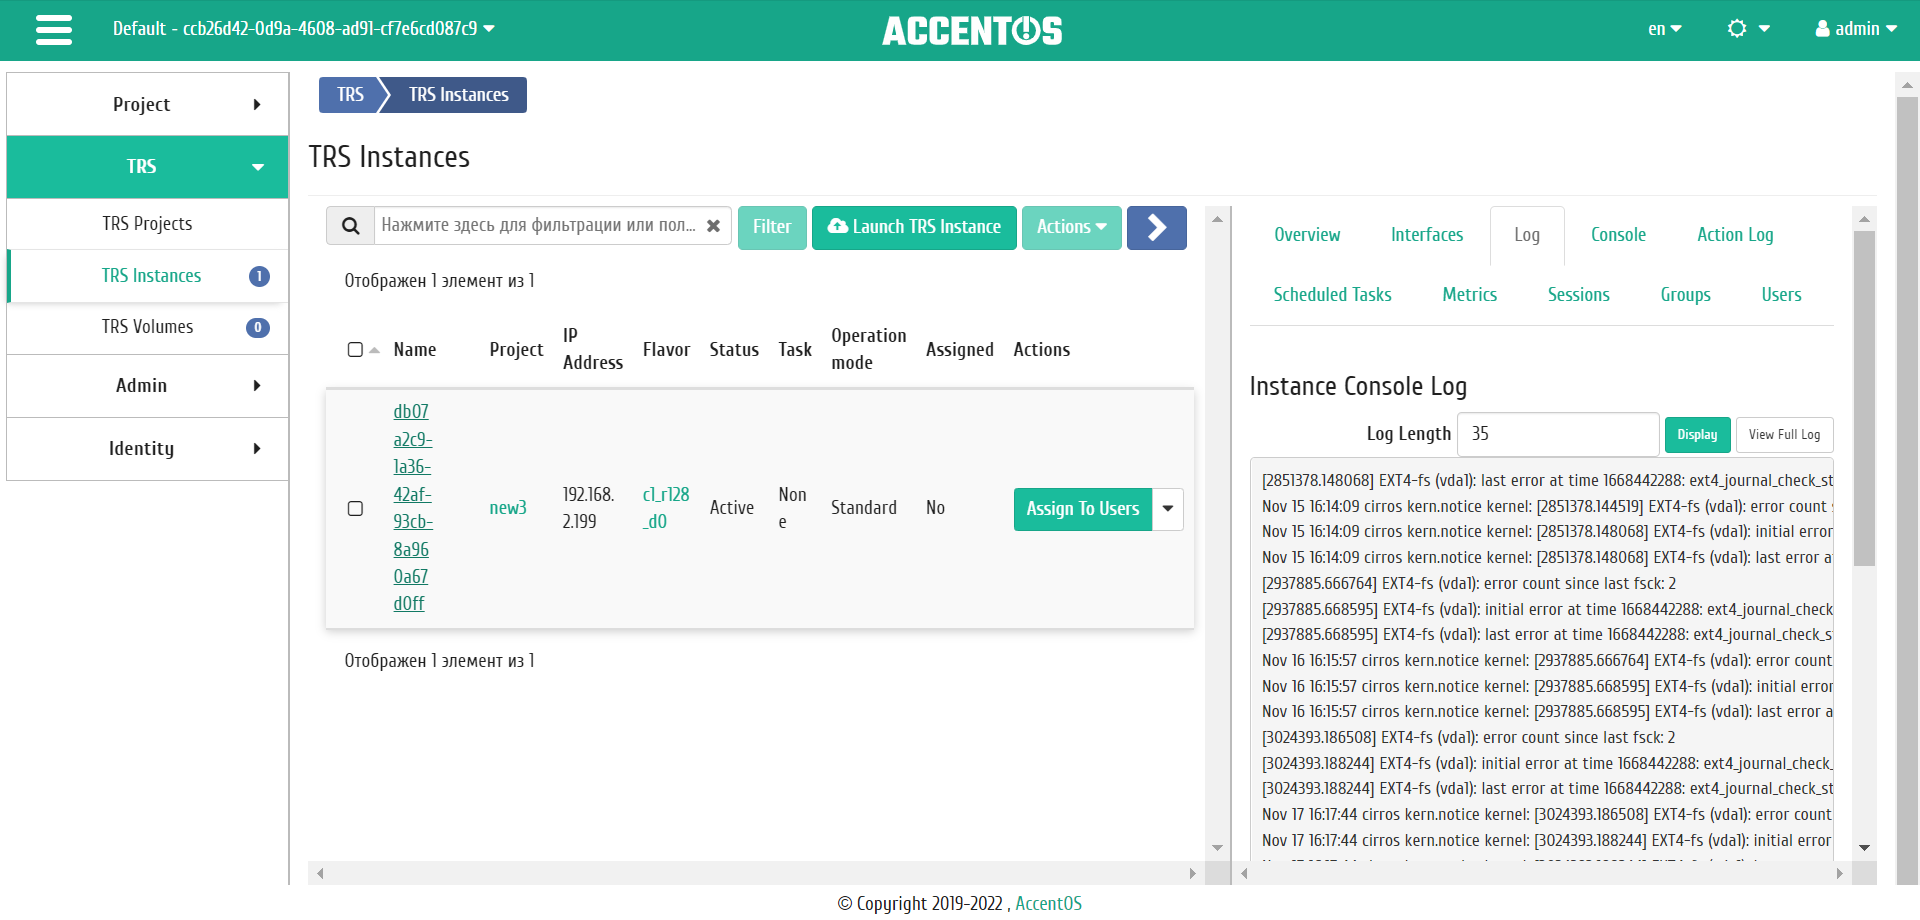Sort by Name column arrow
Image resolution: width=1920 pixels, height=920 pixels.
[x=375, y=350]
